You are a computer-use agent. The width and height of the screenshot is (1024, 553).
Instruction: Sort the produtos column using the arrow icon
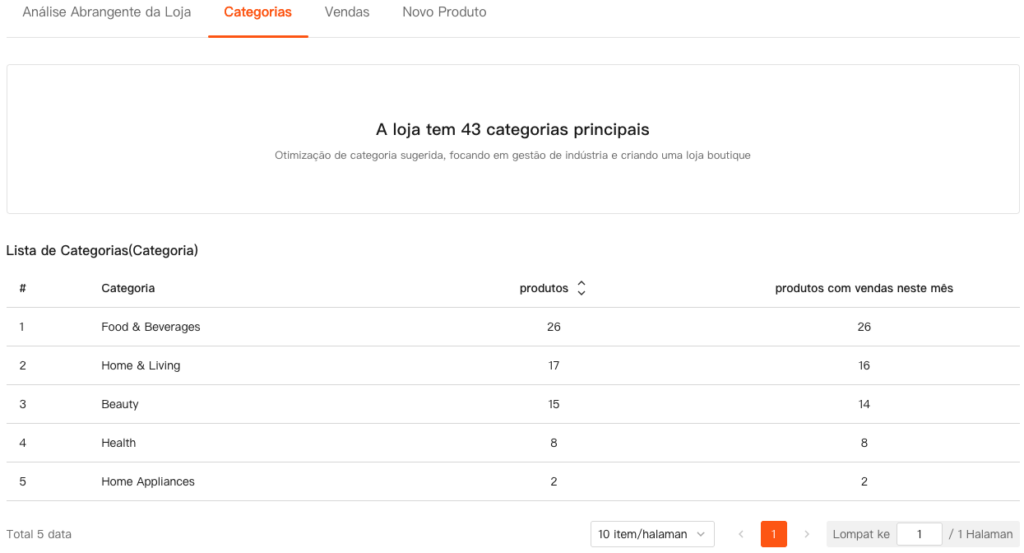click(x=581, y=288)
